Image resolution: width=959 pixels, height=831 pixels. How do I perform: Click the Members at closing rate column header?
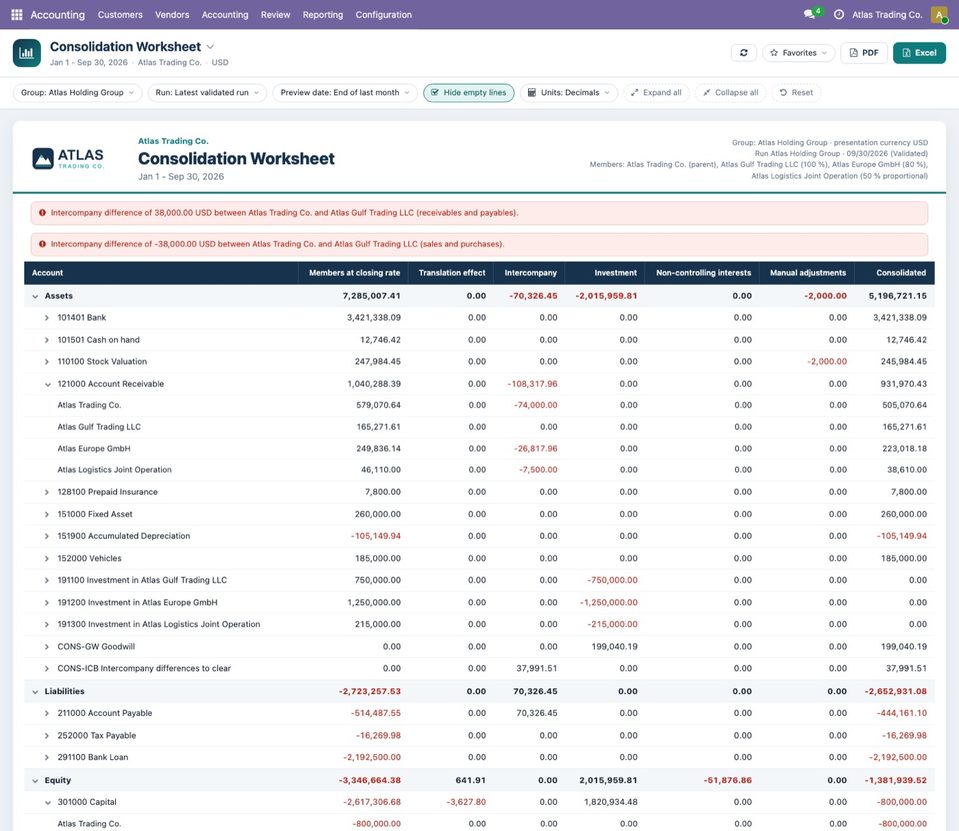pos(354,273)
